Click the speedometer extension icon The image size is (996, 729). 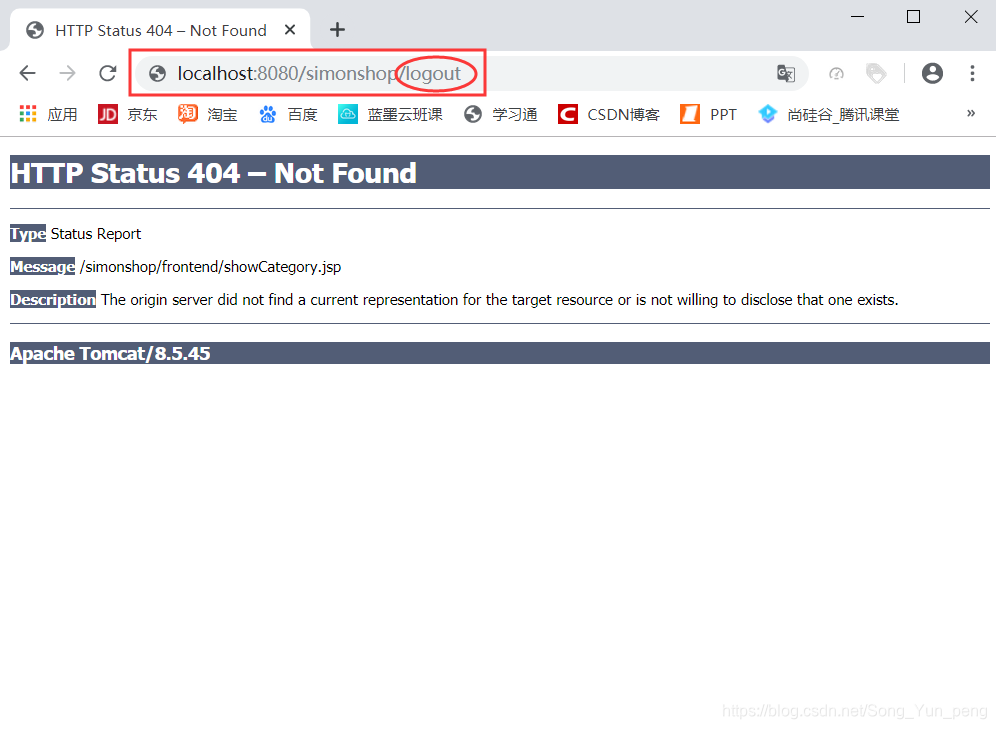click(837, 74)
